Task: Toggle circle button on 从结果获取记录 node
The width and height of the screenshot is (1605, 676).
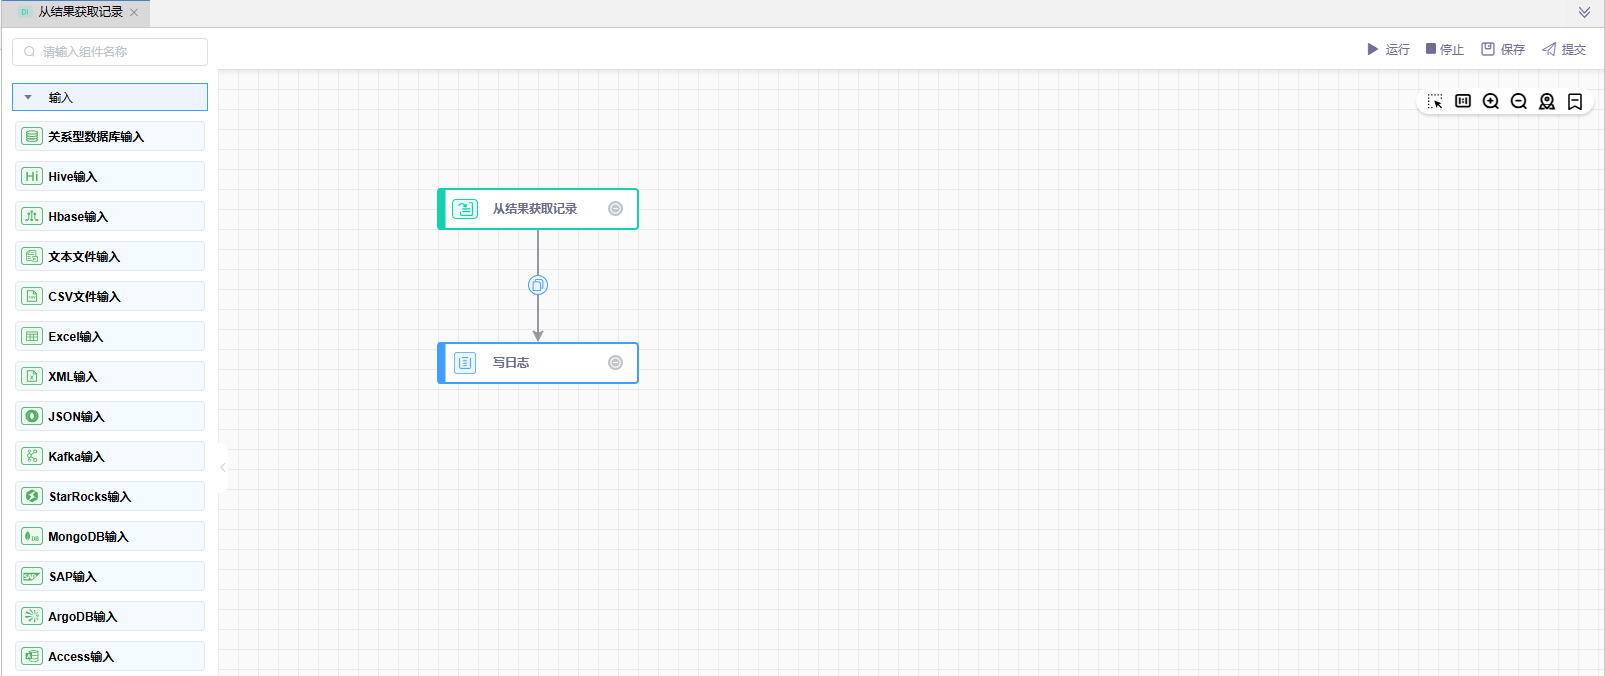Action: tap(616, 209)
